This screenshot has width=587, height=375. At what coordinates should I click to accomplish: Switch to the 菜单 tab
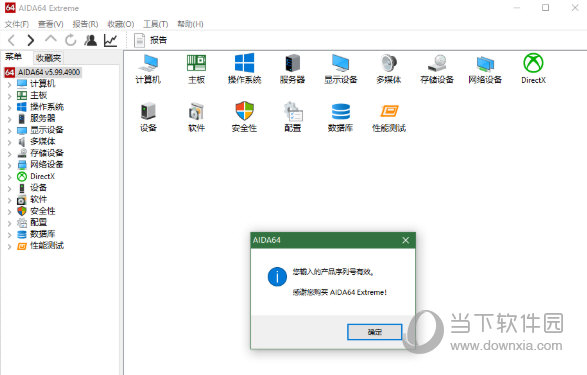point(13,57)
